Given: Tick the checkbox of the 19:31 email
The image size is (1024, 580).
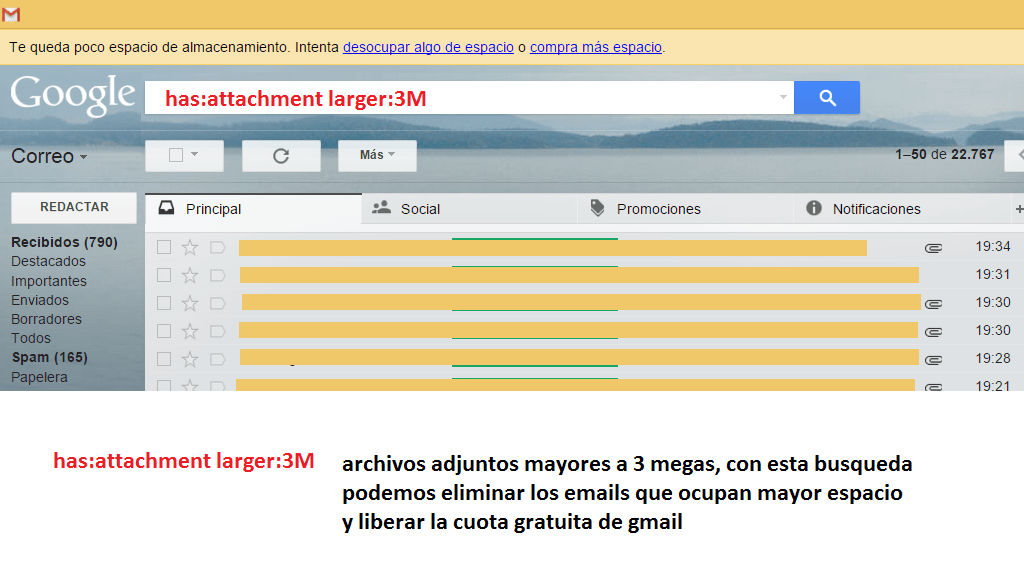Looking at the screenshot, I should tap(164, 275).
